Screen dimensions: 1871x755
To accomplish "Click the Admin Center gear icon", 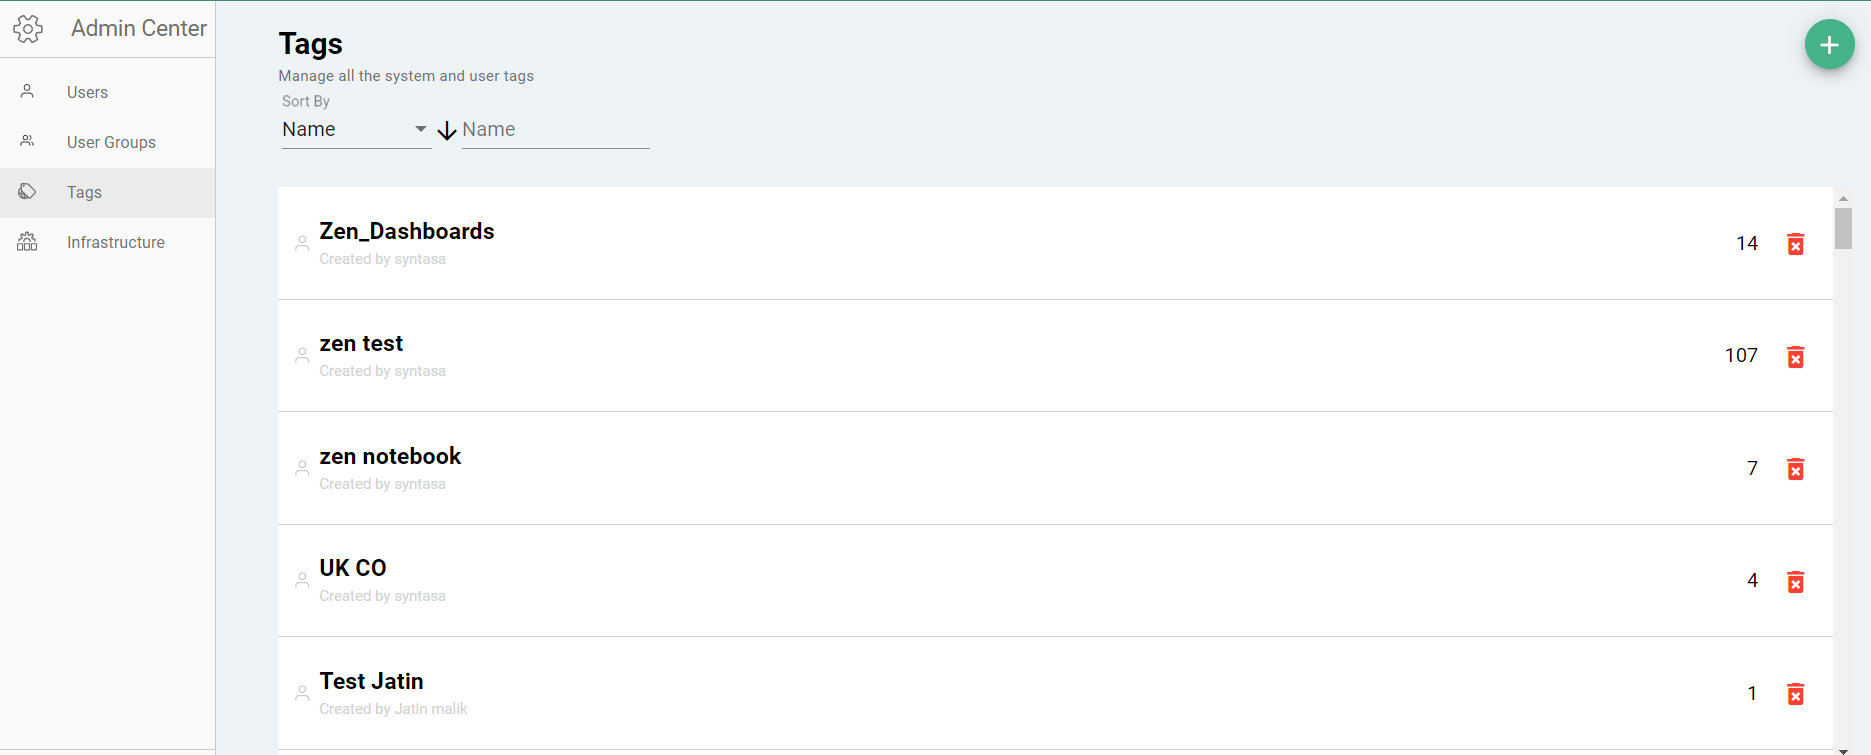I will pos(28,29).
